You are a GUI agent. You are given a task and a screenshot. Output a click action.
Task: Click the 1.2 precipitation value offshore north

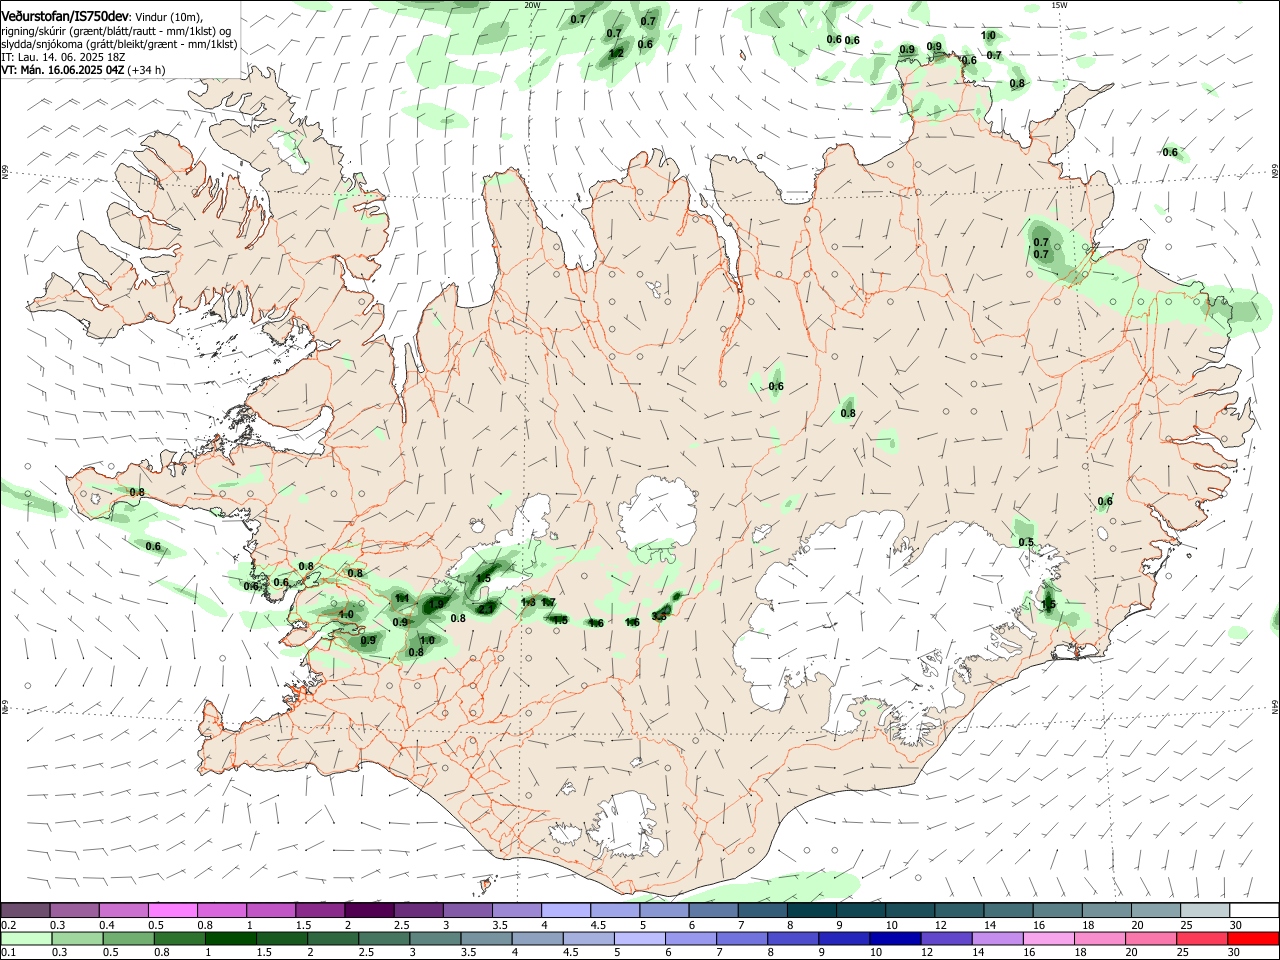tap(616, 53)
